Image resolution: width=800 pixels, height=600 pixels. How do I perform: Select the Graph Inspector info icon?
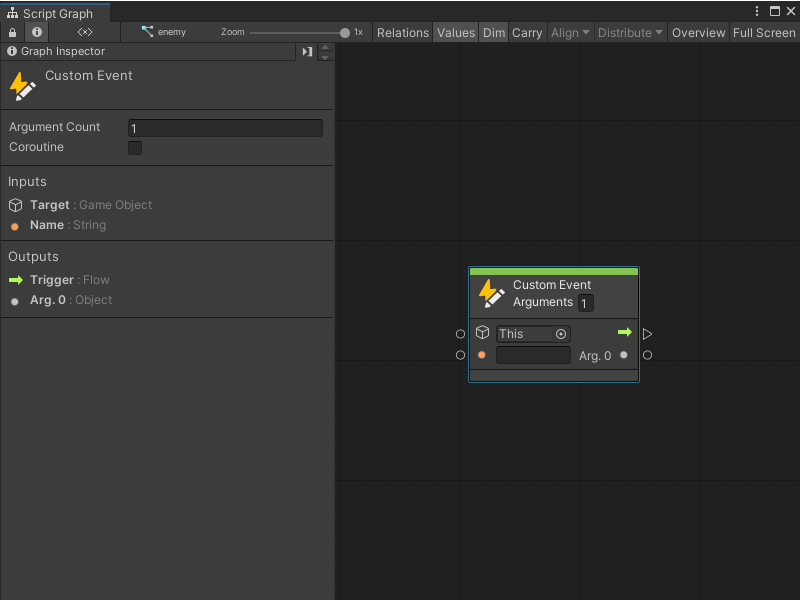pyautogui.click(x=10, y=51)
